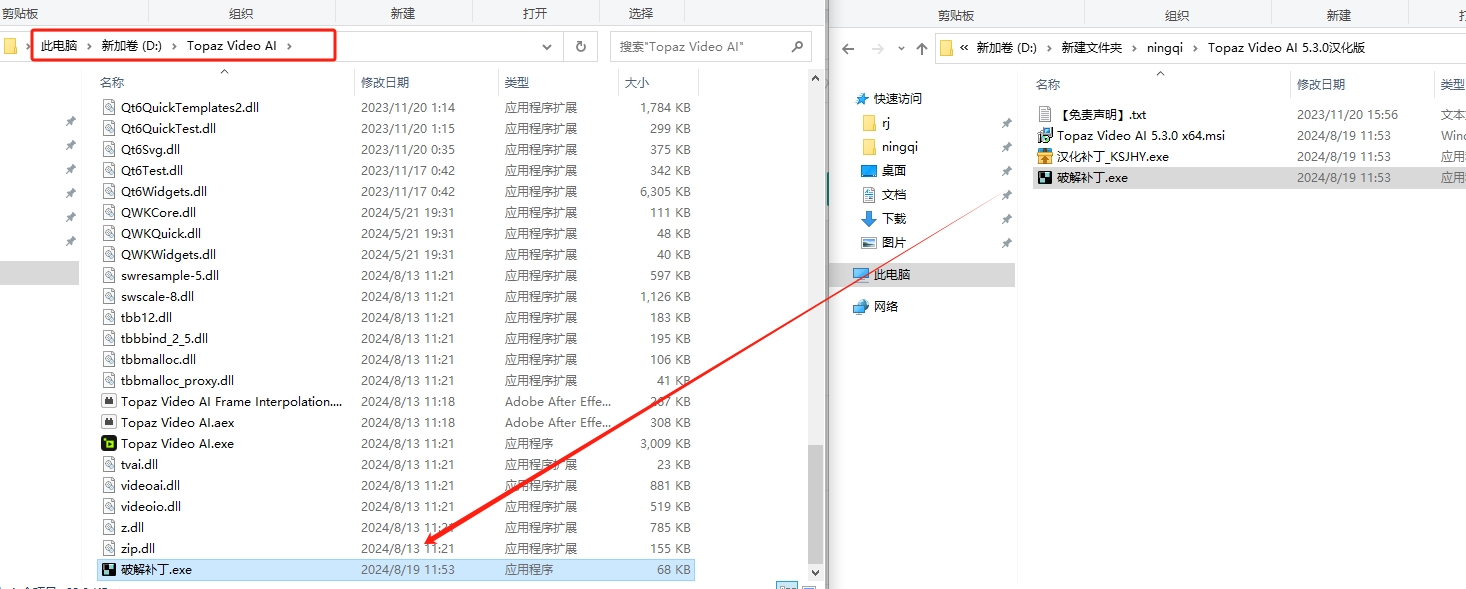Click Topaz Video AI 5.3.0汉化版 breadcrumb

(x=1286, y=48)
